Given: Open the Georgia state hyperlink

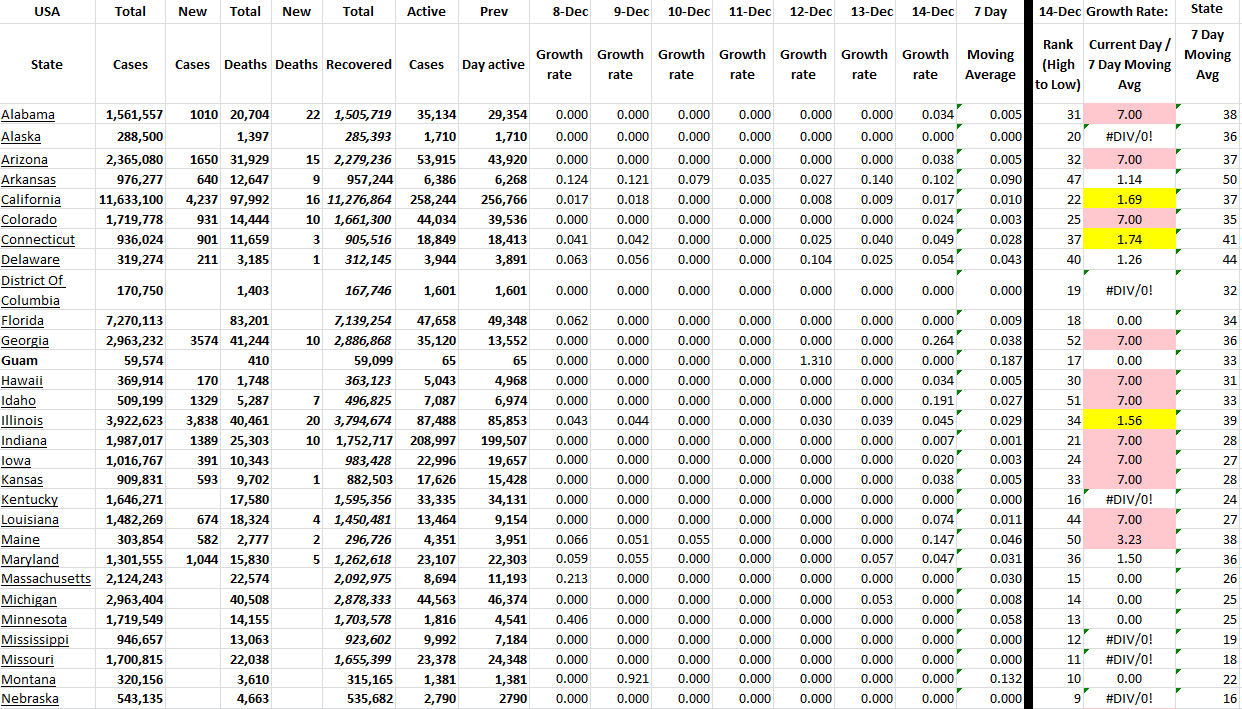Looking at the screenshot, I should click(x=26, y=340).
